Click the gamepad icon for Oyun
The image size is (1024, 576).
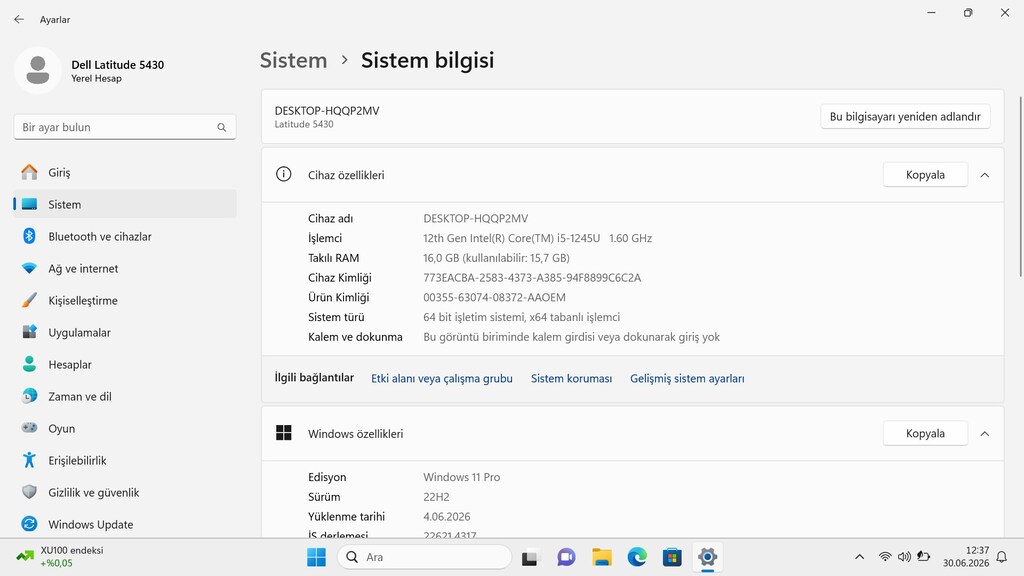29,428
